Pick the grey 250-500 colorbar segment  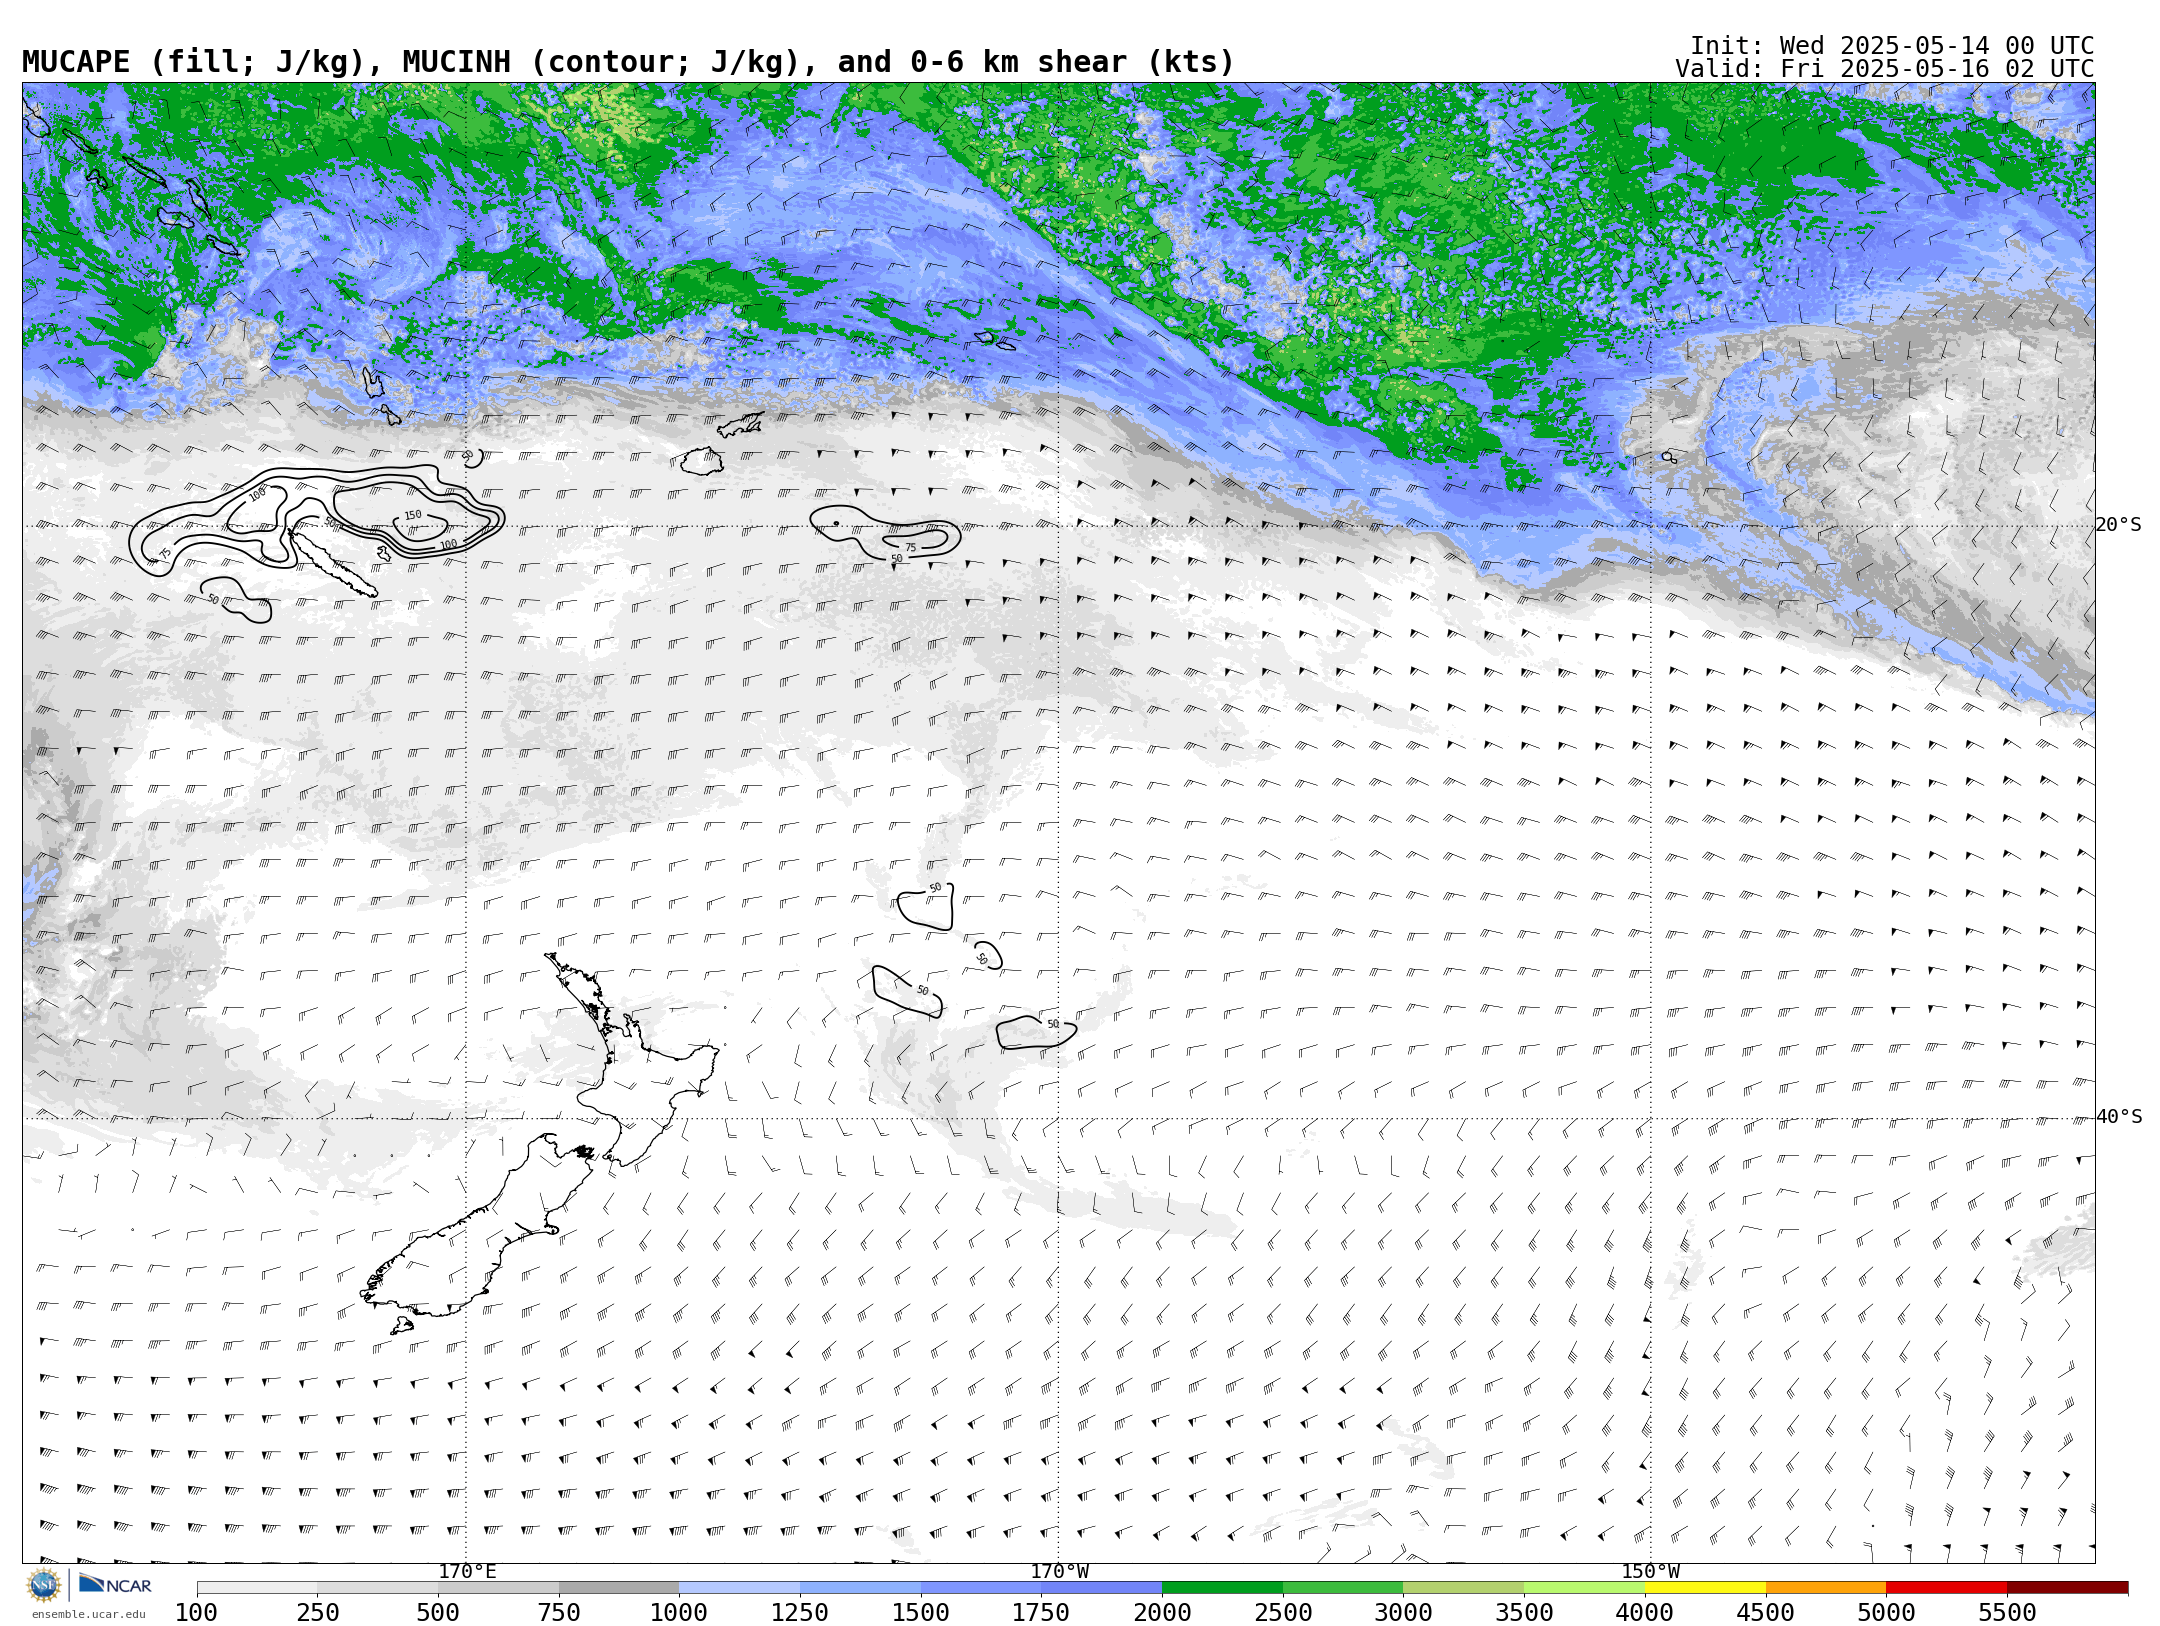point(377,1588)
